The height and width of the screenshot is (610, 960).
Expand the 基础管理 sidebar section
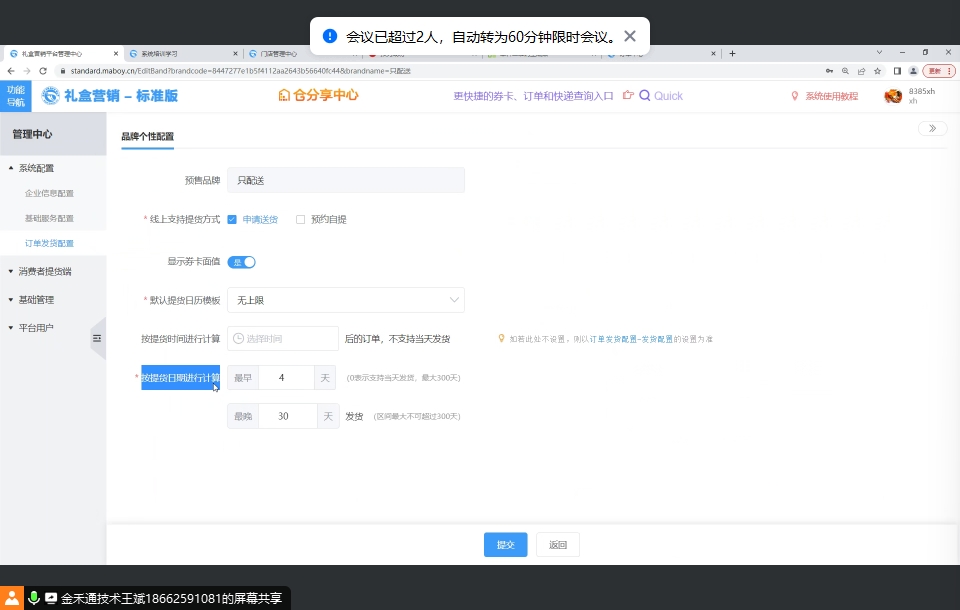pyautogui.click(x=36, y=299)
